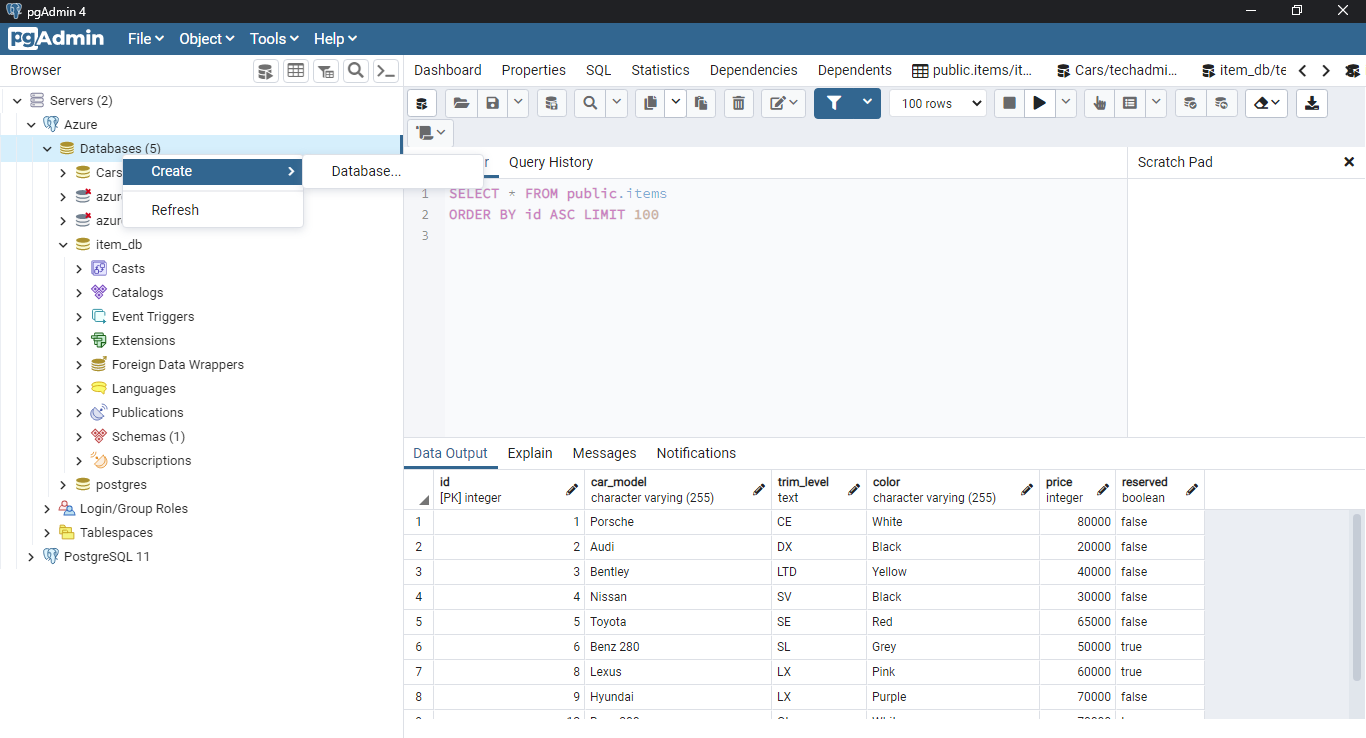Click the data grid vertical scrollbar
This screenshot has width=1366, height=738.
[1357, 598]
